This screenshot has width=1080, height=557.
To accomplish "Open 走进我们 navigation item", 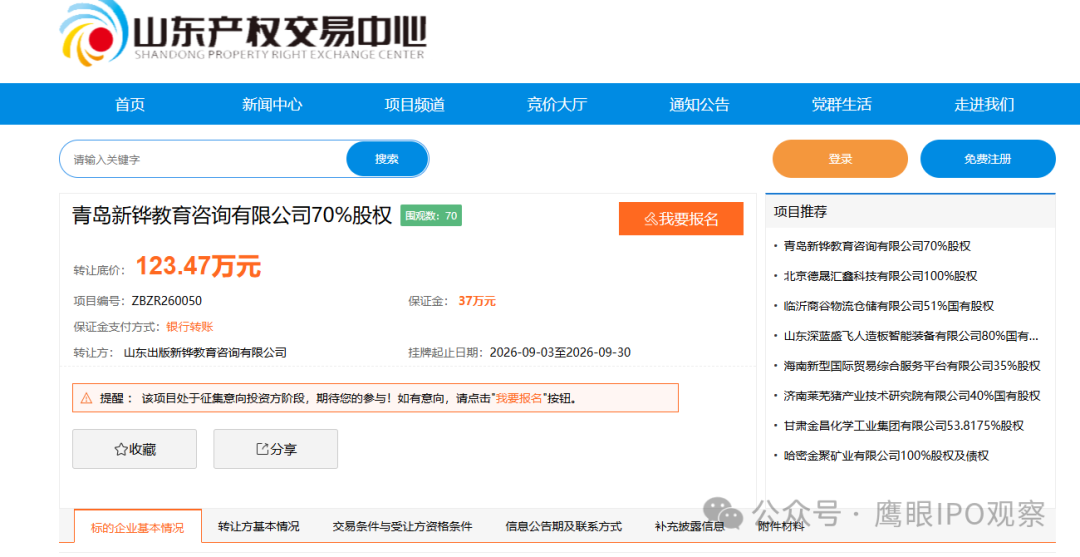I will 984,104.
